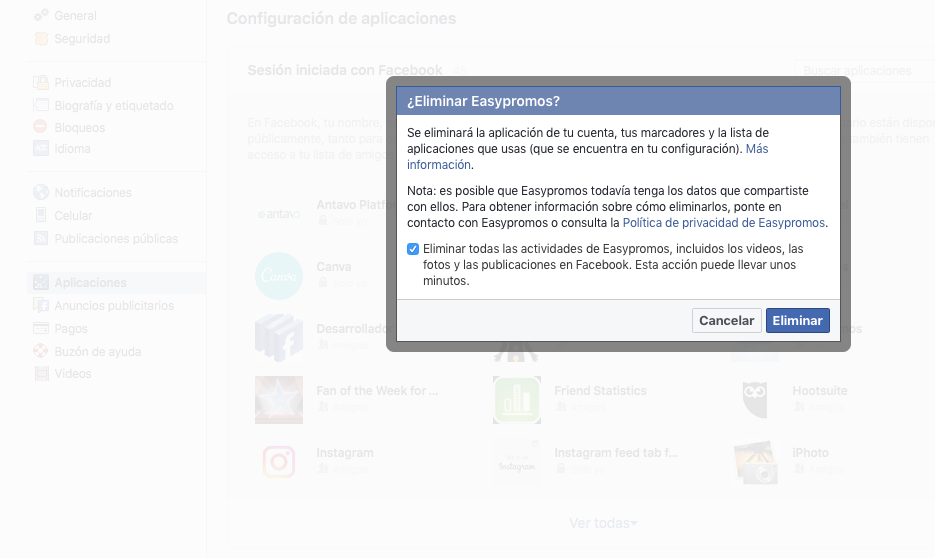Open Seguridad settings in sidebar
This screenshot has height=558, width=935.
[82, 39]
